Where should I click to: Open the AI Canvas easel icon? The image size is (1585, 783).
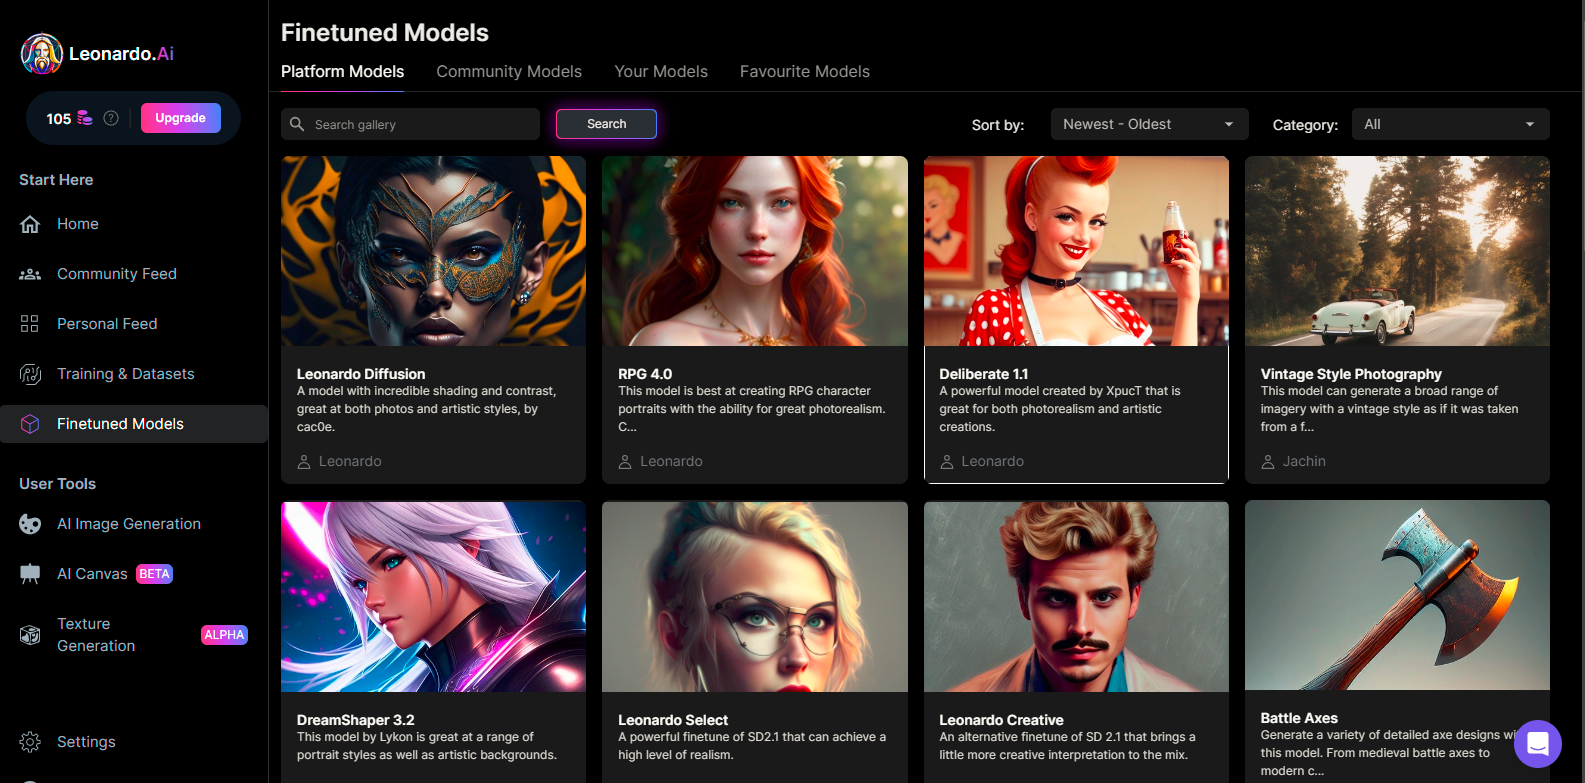click(x=30, y=574)
